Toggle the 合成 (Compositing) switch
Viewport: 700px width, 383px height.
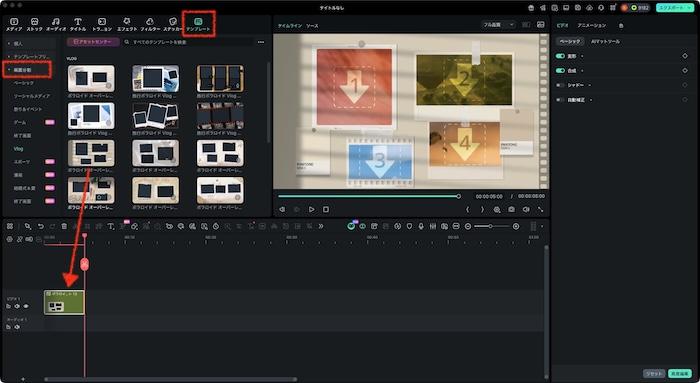560,71
